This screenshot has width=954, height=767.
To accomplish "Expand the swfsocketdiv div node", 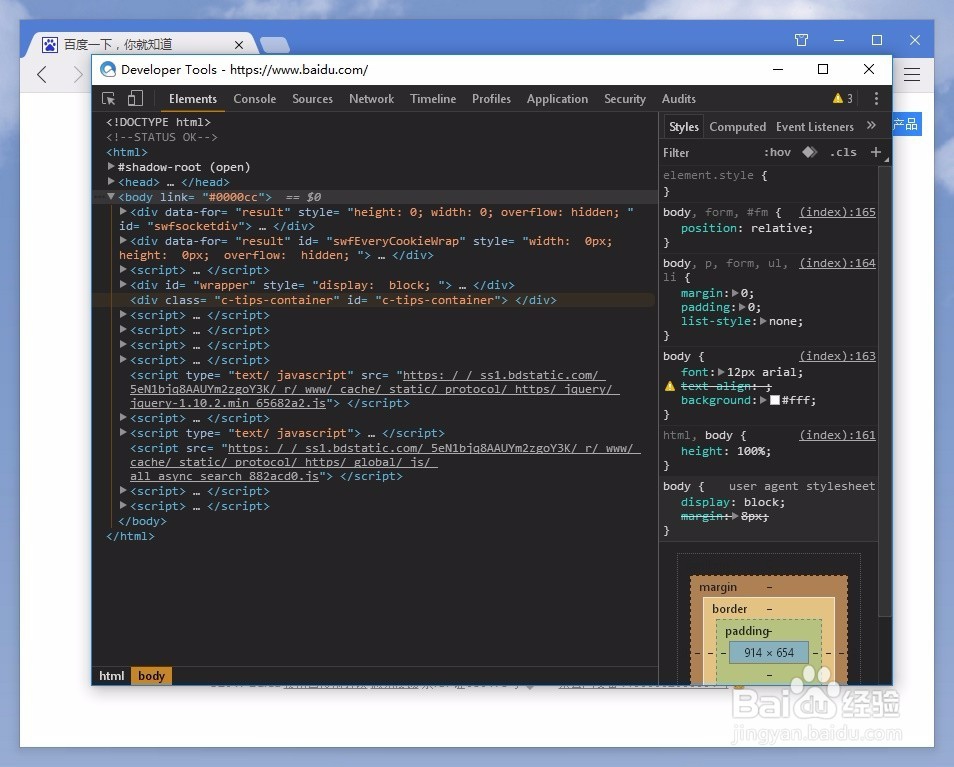I will [x=123, y=211].
